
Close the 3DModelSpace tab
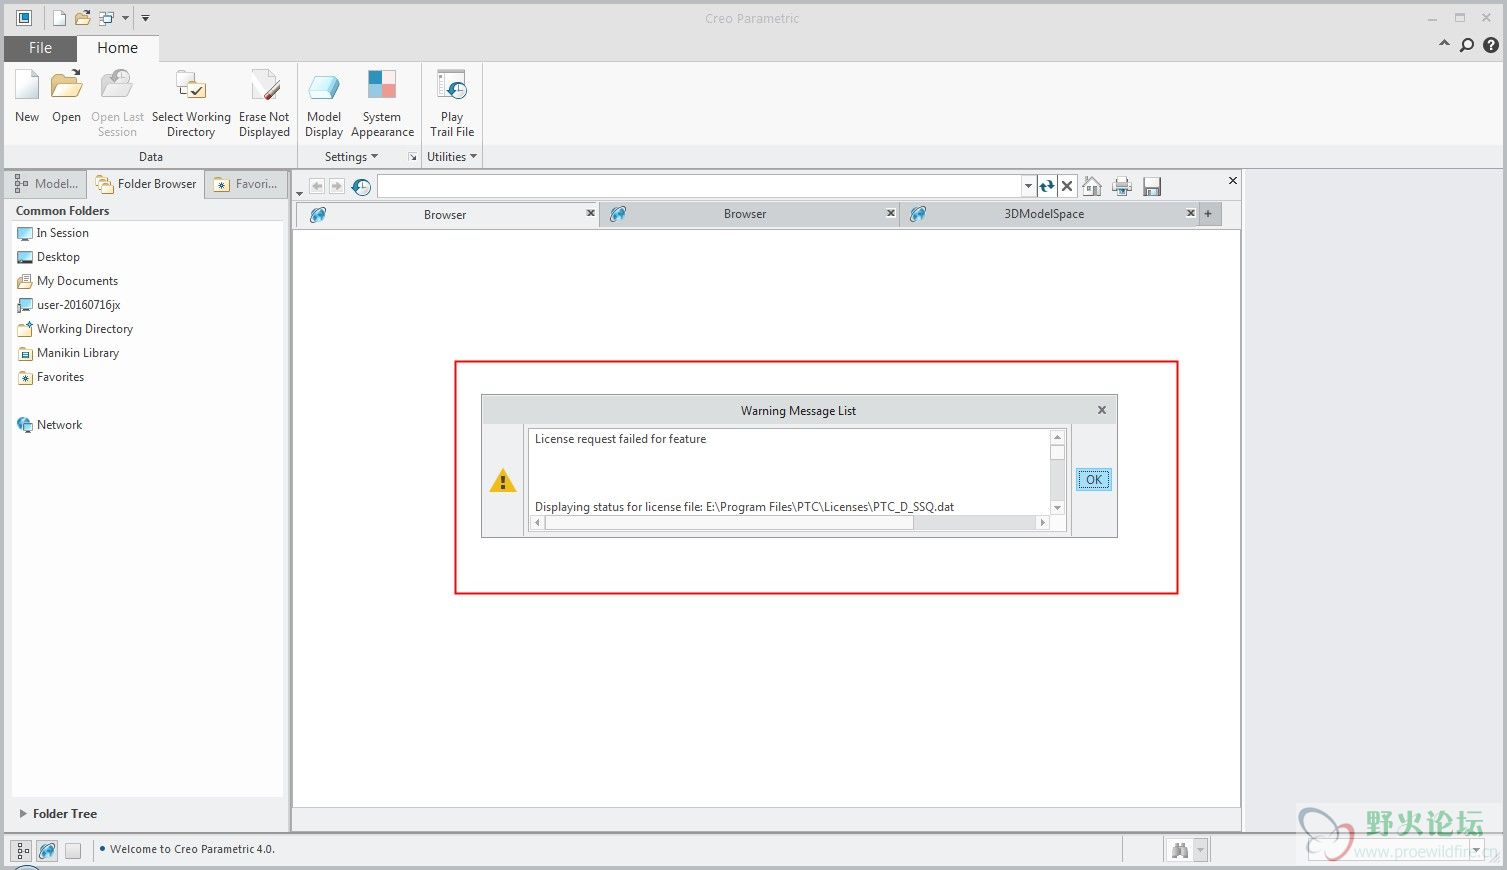click(x=1190, y=213)
